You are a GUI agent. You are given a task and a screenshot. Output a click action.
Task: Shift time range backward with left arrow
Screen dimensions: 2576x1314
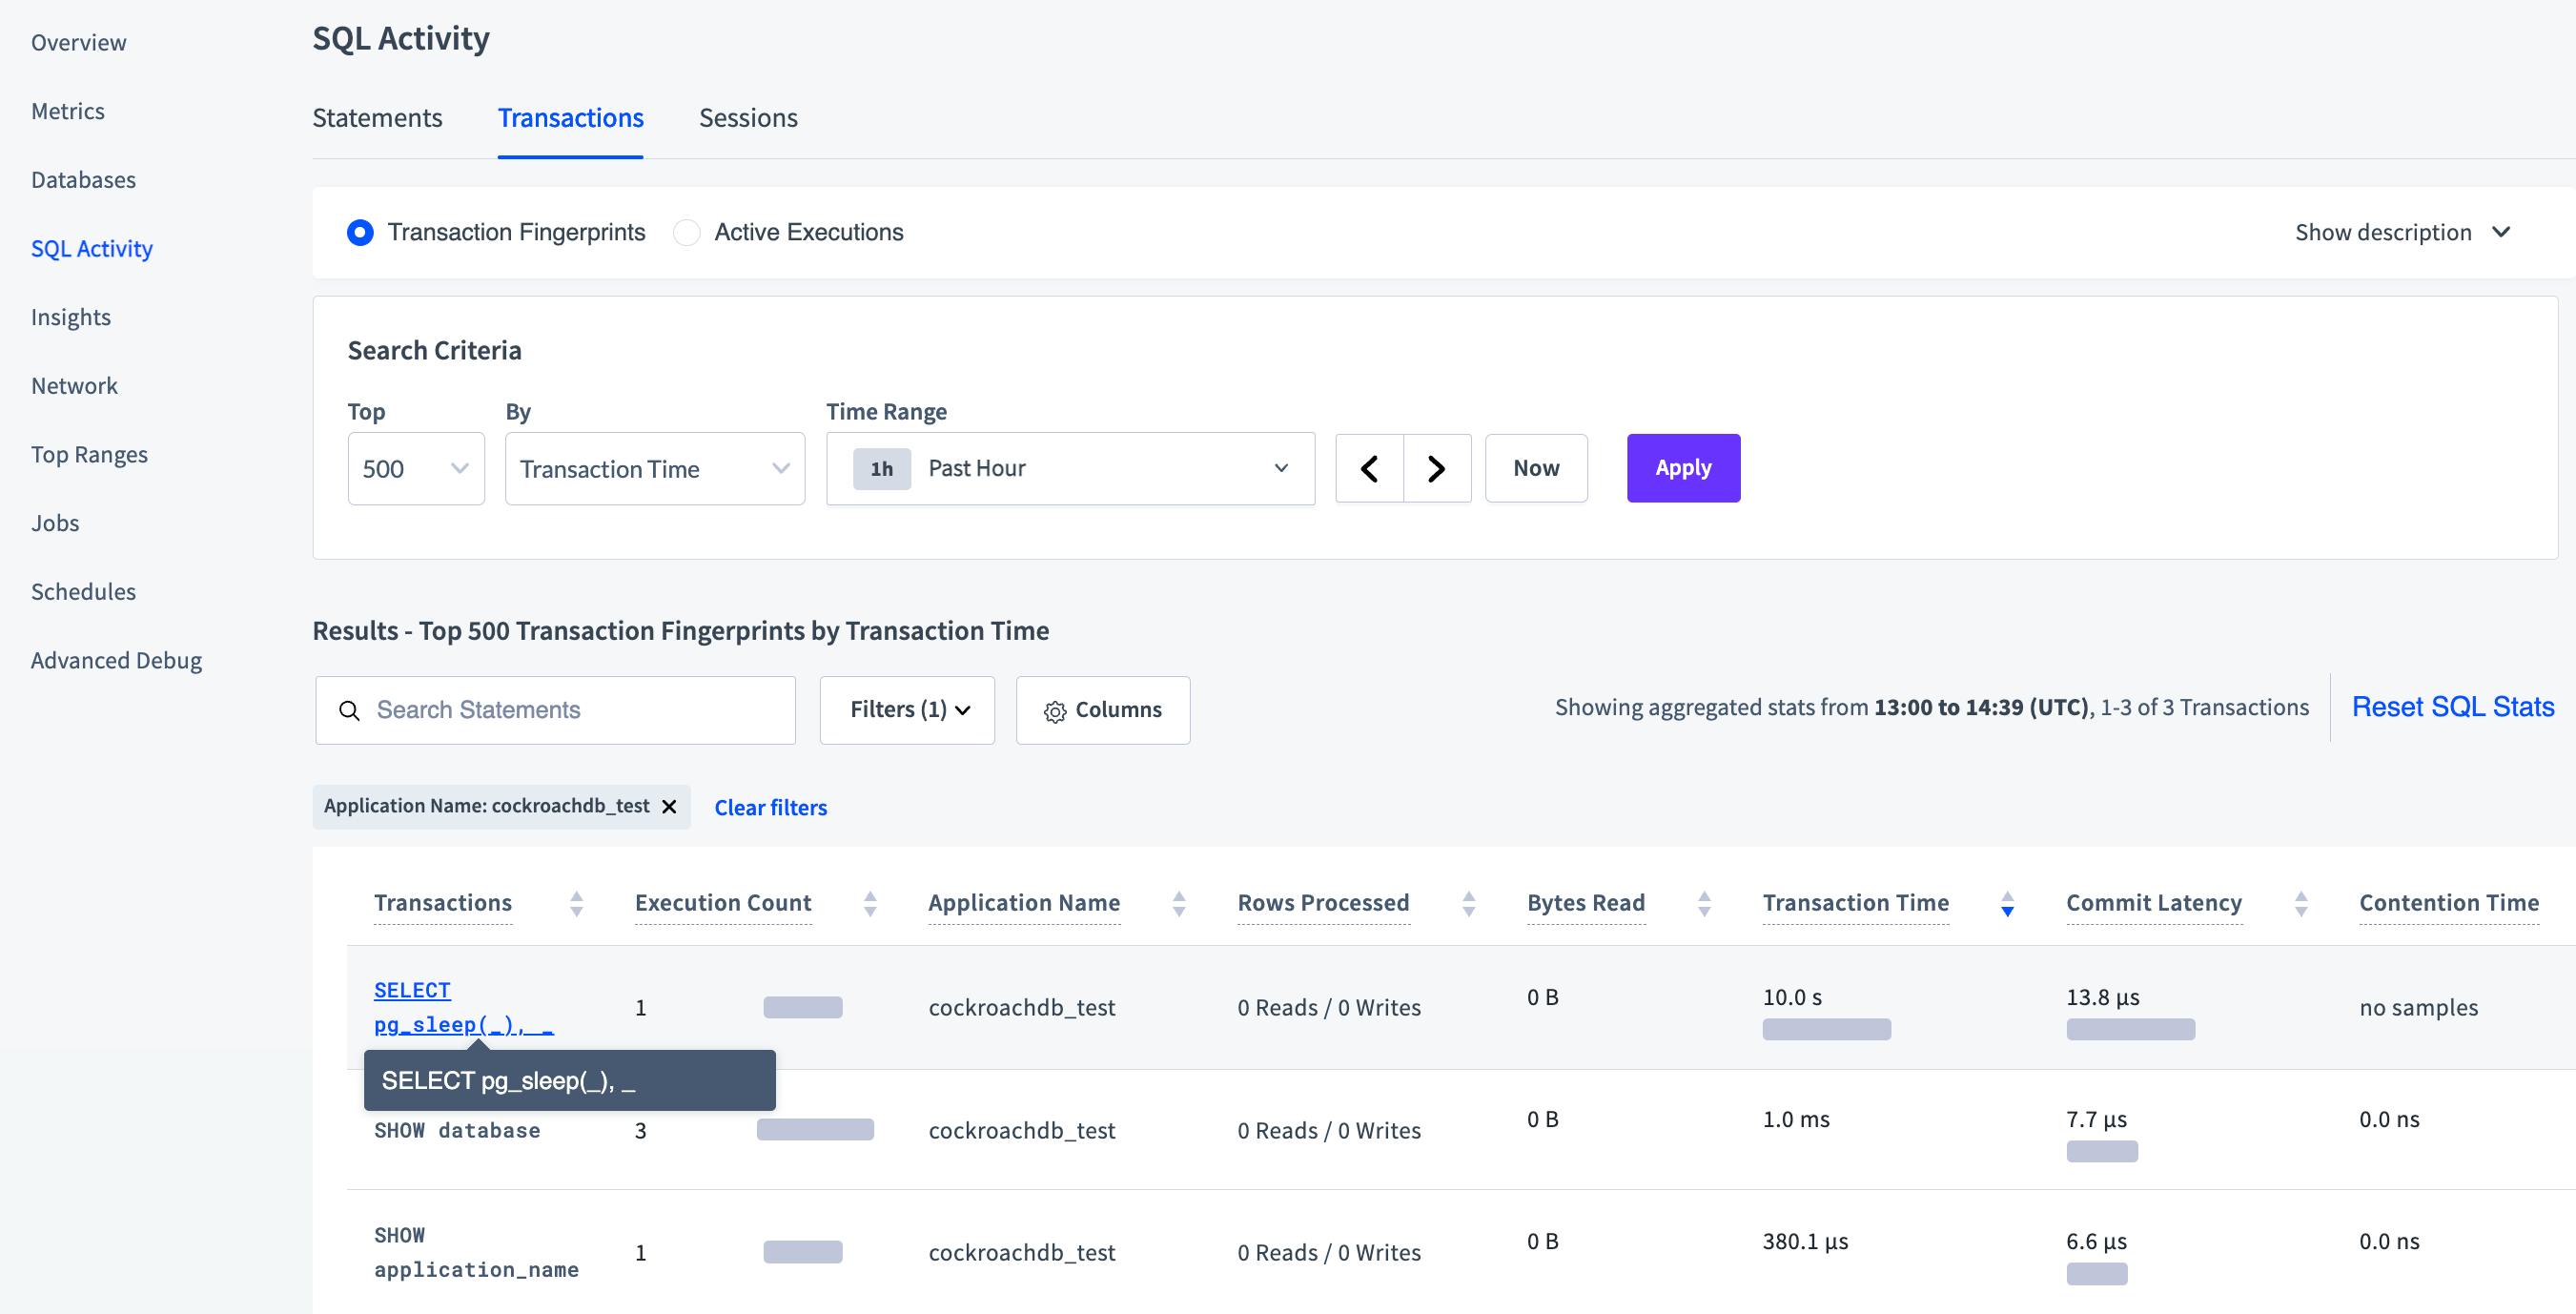tap(1369, 467)
